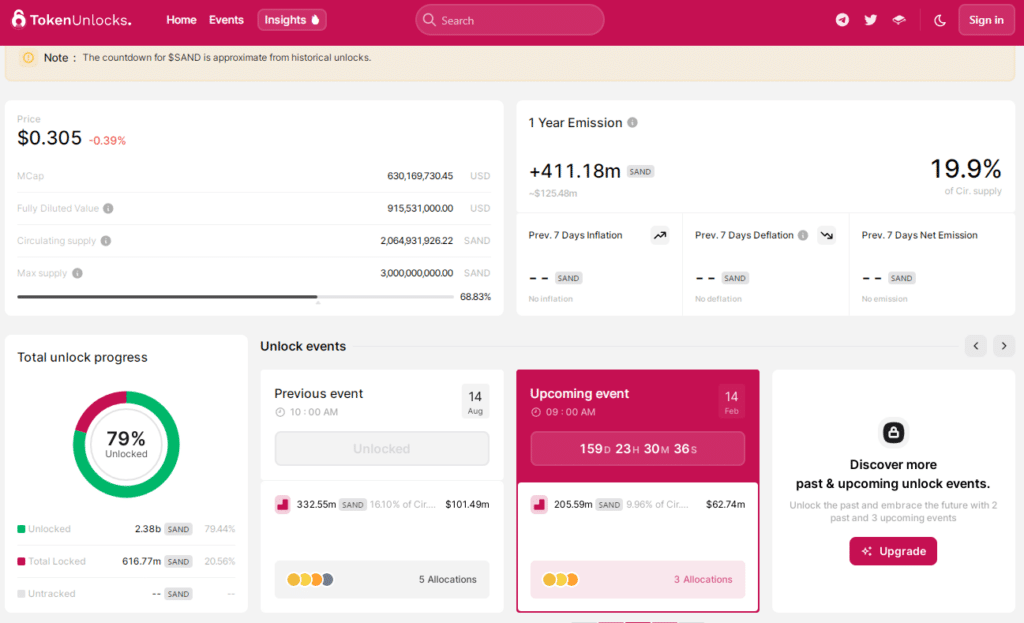Click the disabled Unlocked button

coord(382,449)
